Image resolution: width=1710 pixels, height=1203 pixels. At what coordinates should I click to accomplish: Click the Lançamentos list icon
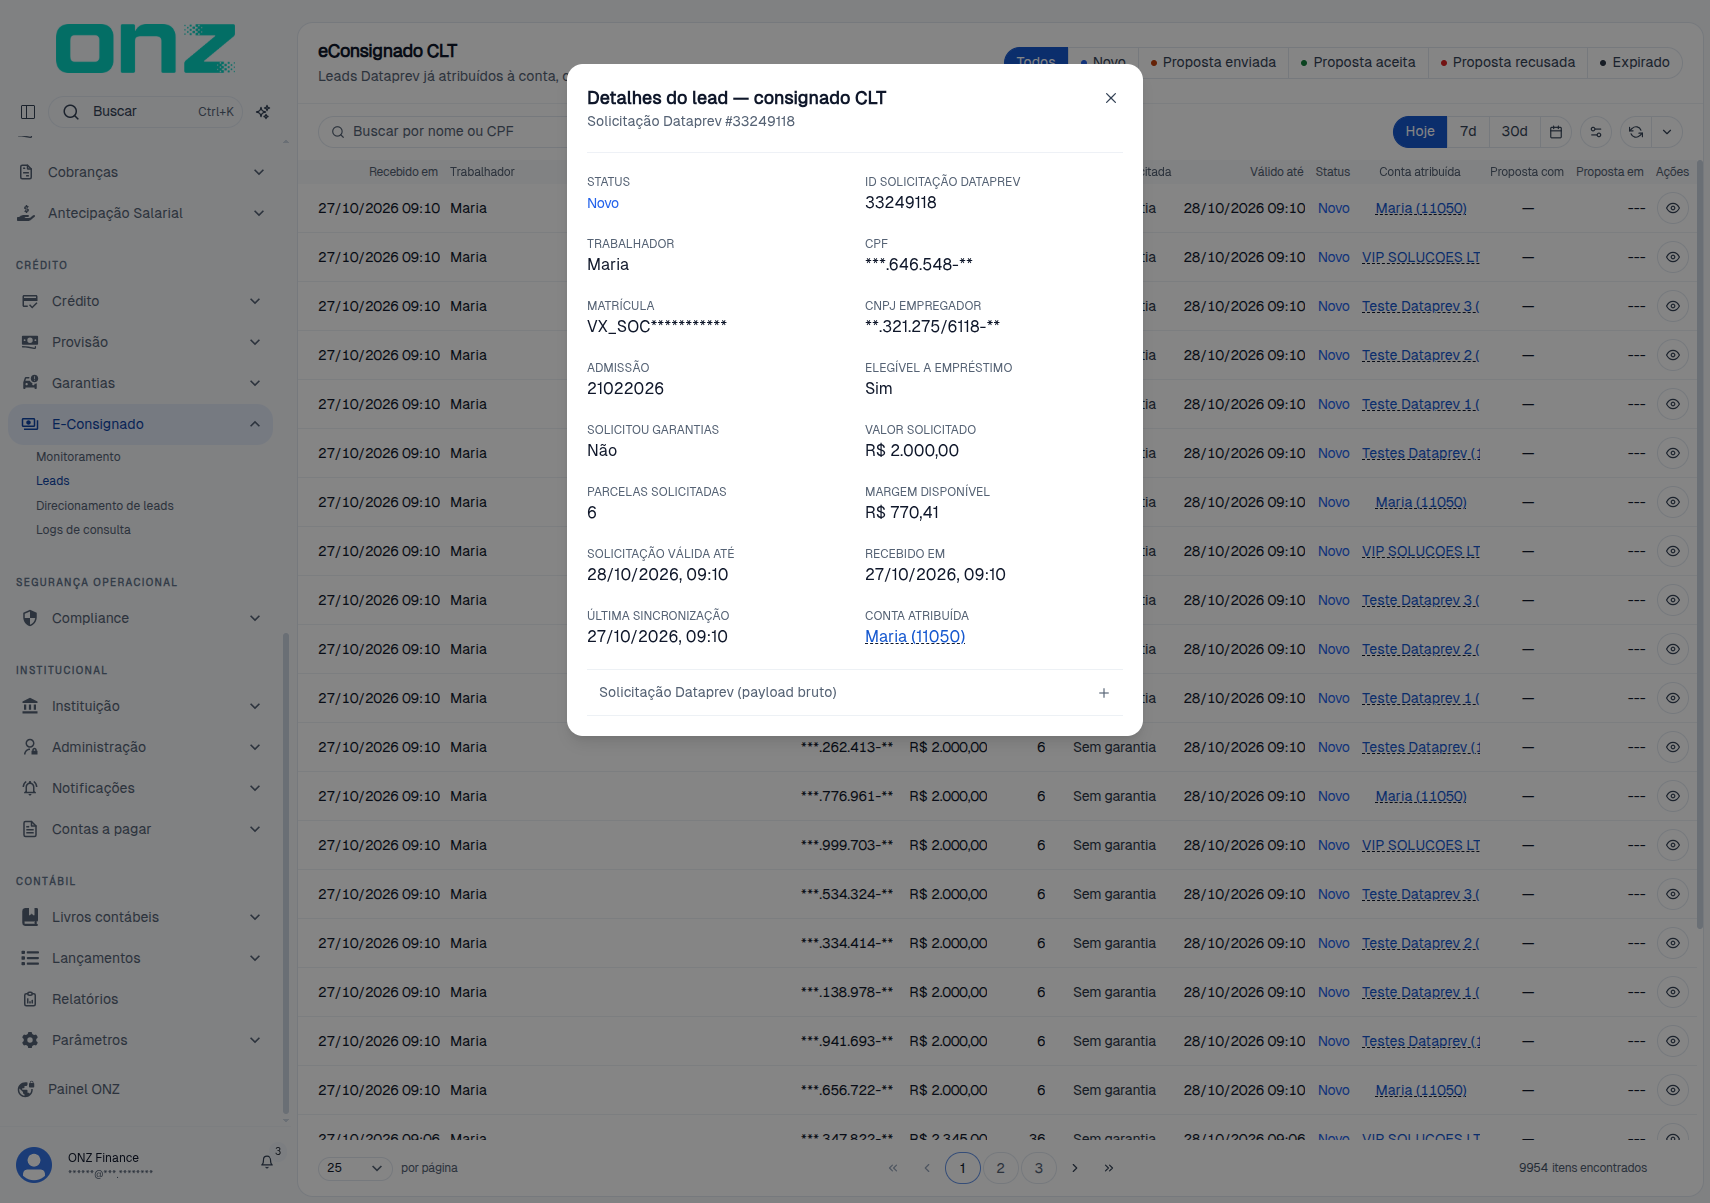[x=30, y=958]
